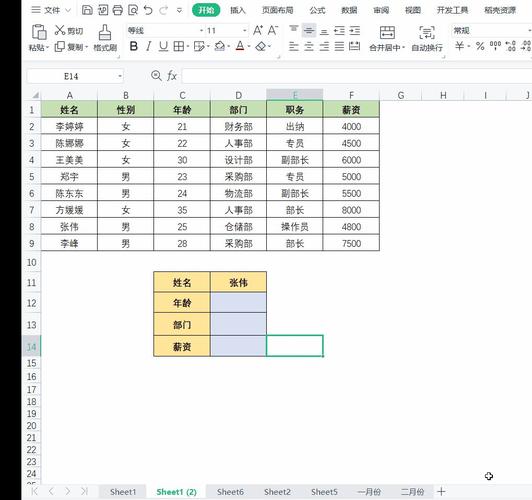The height and width of the screenshot is (500, 532).
Task: Switch to the 数据 tab
Action: (349, 10)
